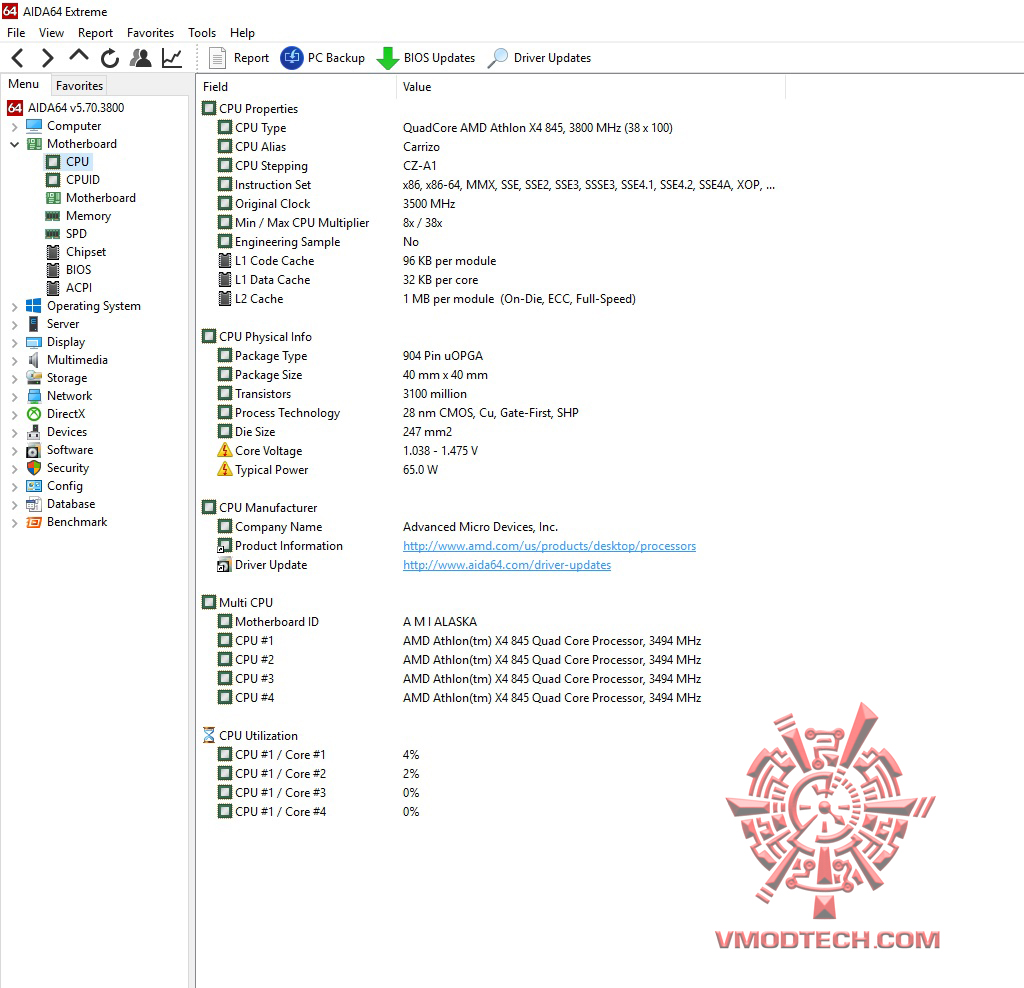Click the Back navigation arrow
1024x988 pixels.
click(18, 58)
